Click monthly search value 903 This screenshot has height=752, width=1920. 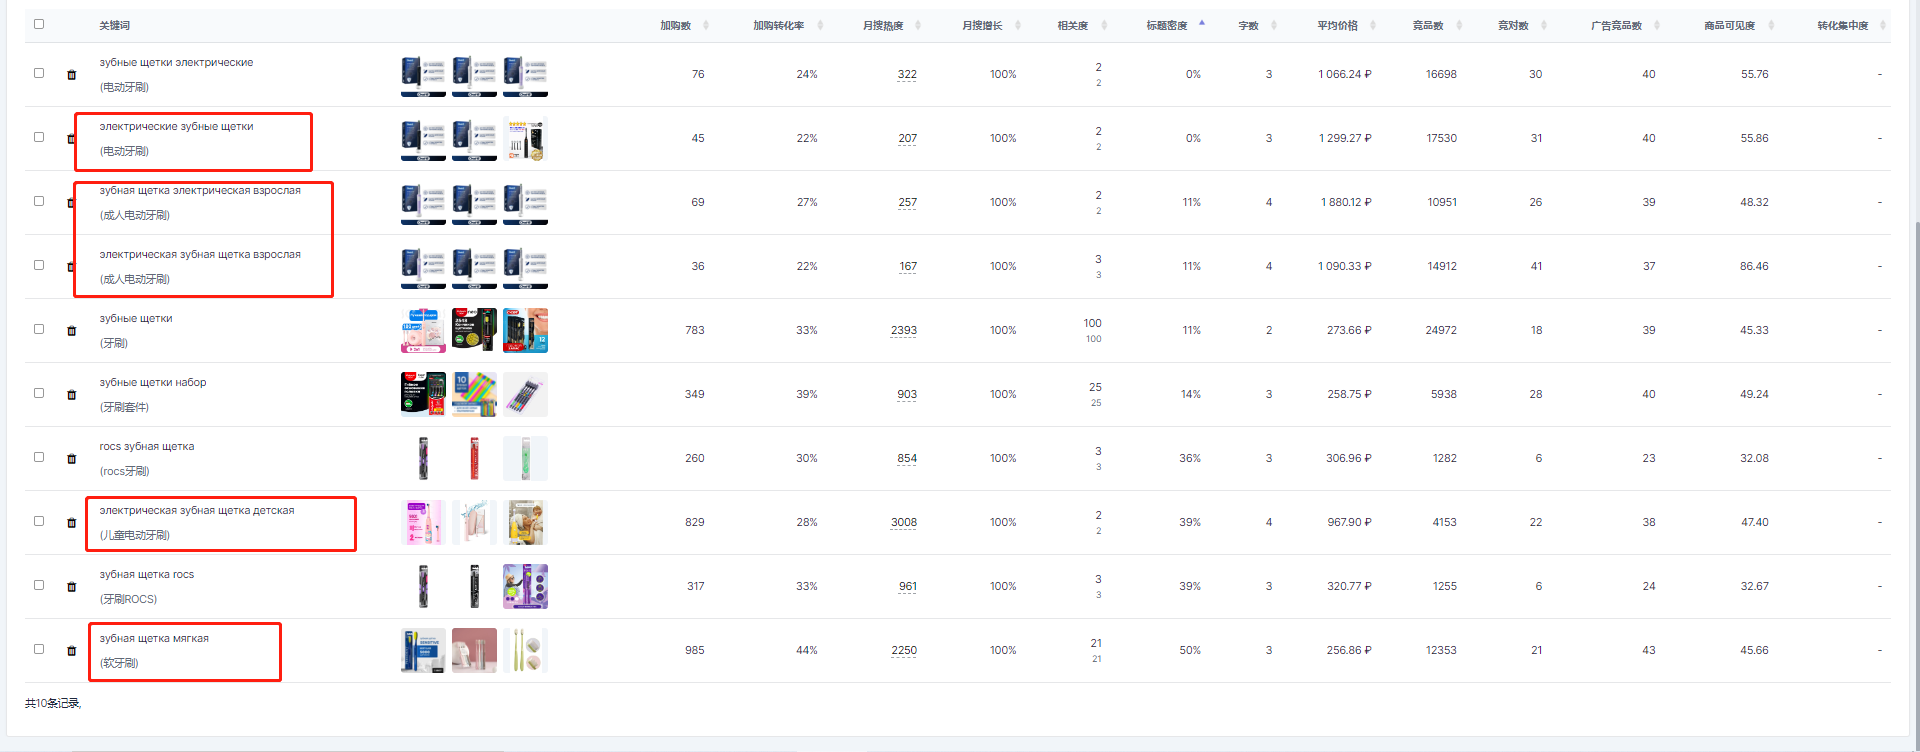[x=907, y=394]
